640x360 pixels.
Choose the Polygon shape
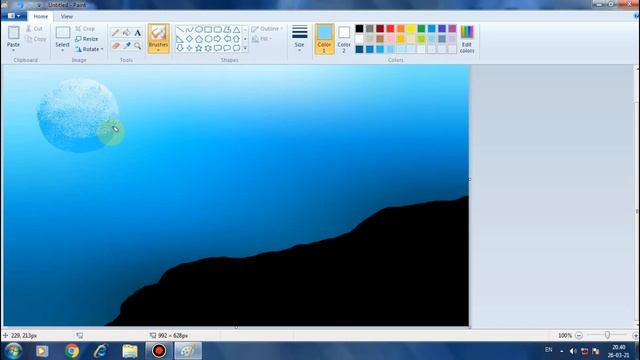[x=227, y=30]
